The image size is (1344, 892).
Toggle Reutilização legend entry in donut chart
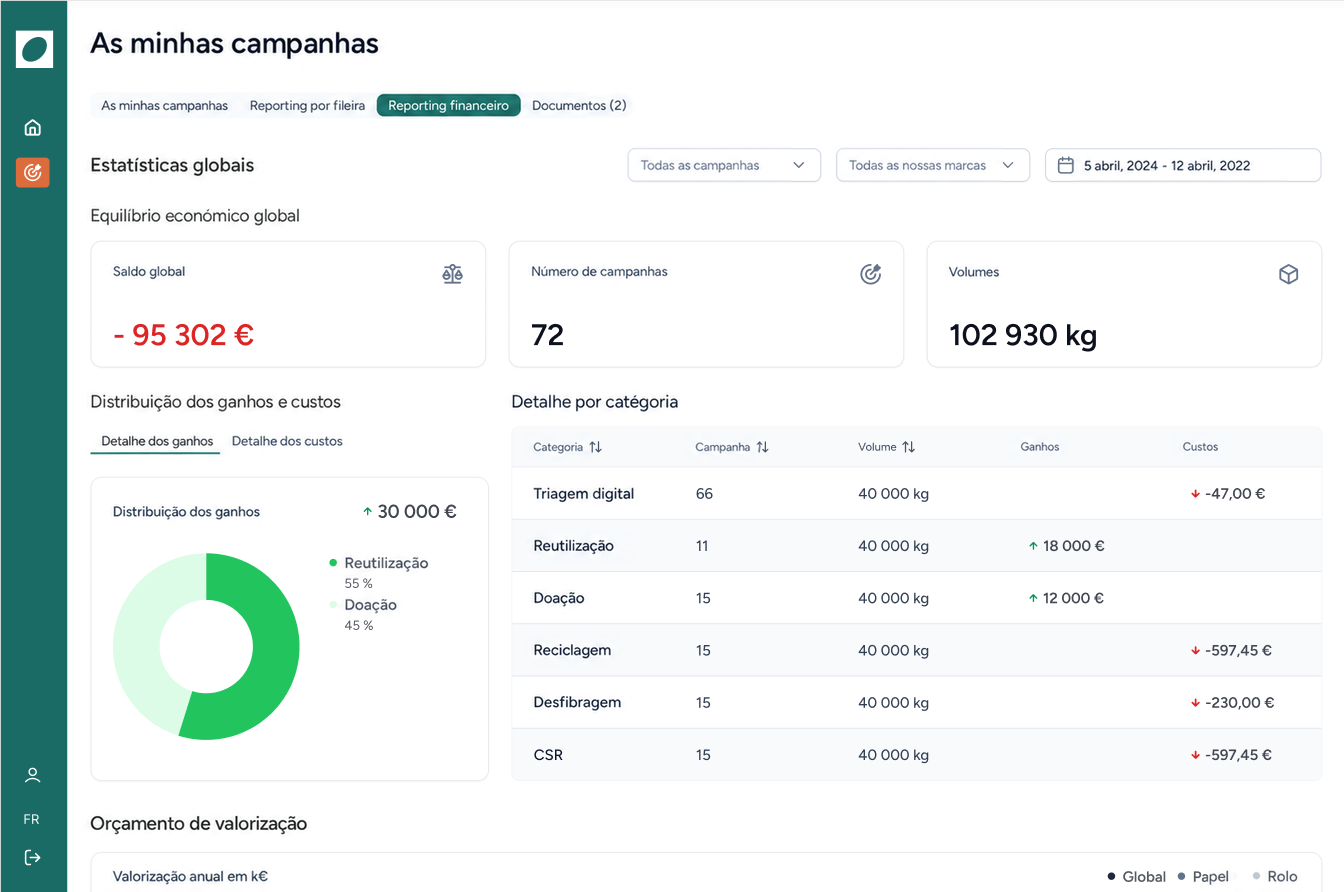(378, 563)
